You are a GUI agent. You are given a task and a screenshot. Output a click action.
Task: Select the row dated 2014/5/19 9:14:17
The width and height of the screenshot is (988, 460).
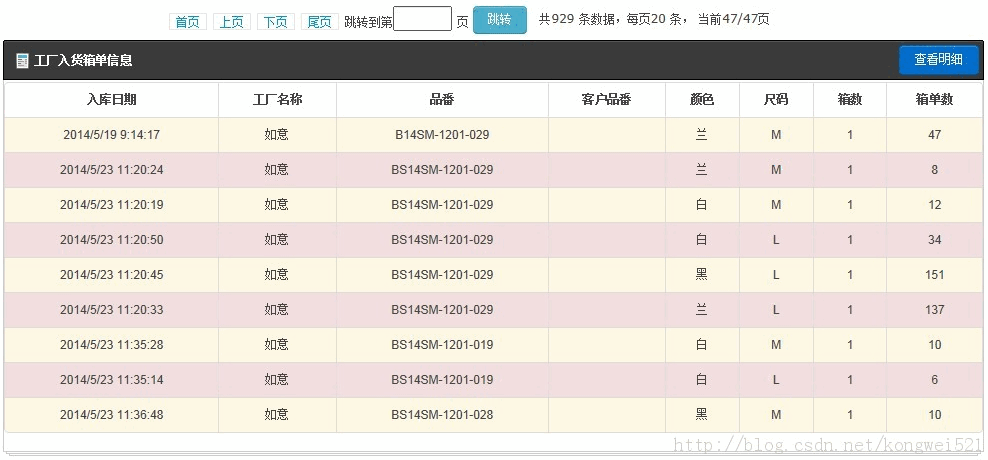coord(111,135)
